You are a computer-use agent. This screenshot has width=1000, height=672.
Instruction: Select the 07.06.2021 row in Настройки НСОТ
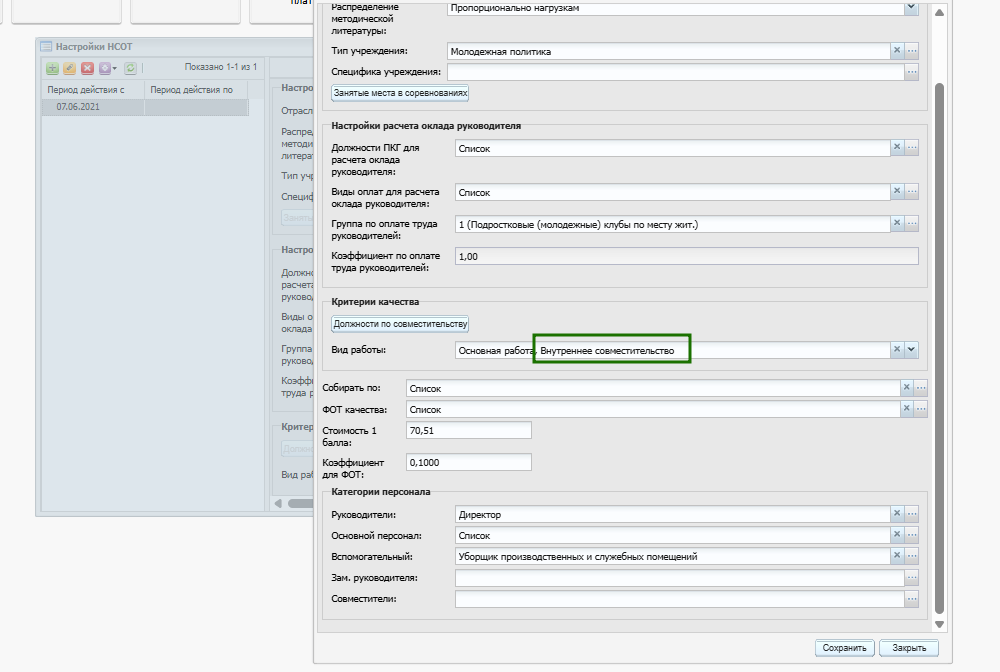point(145,107)
